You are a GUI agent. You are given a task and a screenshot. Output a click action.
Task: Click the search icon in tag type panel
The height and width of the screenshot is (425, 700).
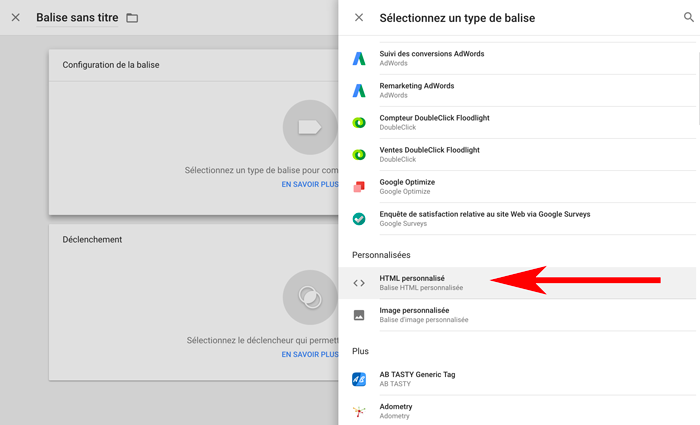click(x=688, y=18)
